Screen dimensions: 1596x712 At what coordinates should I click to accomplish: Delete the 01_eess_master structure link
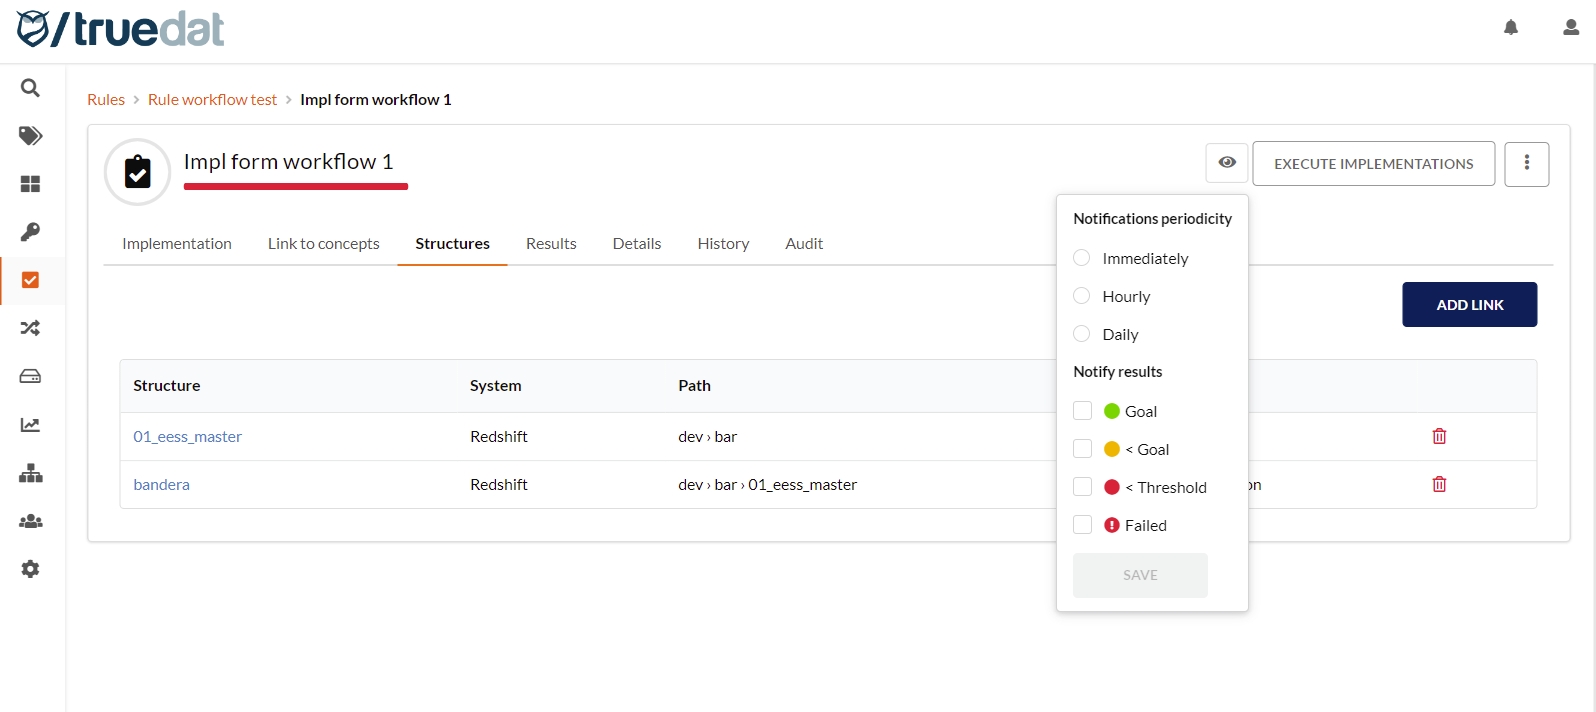(1439, 436)
